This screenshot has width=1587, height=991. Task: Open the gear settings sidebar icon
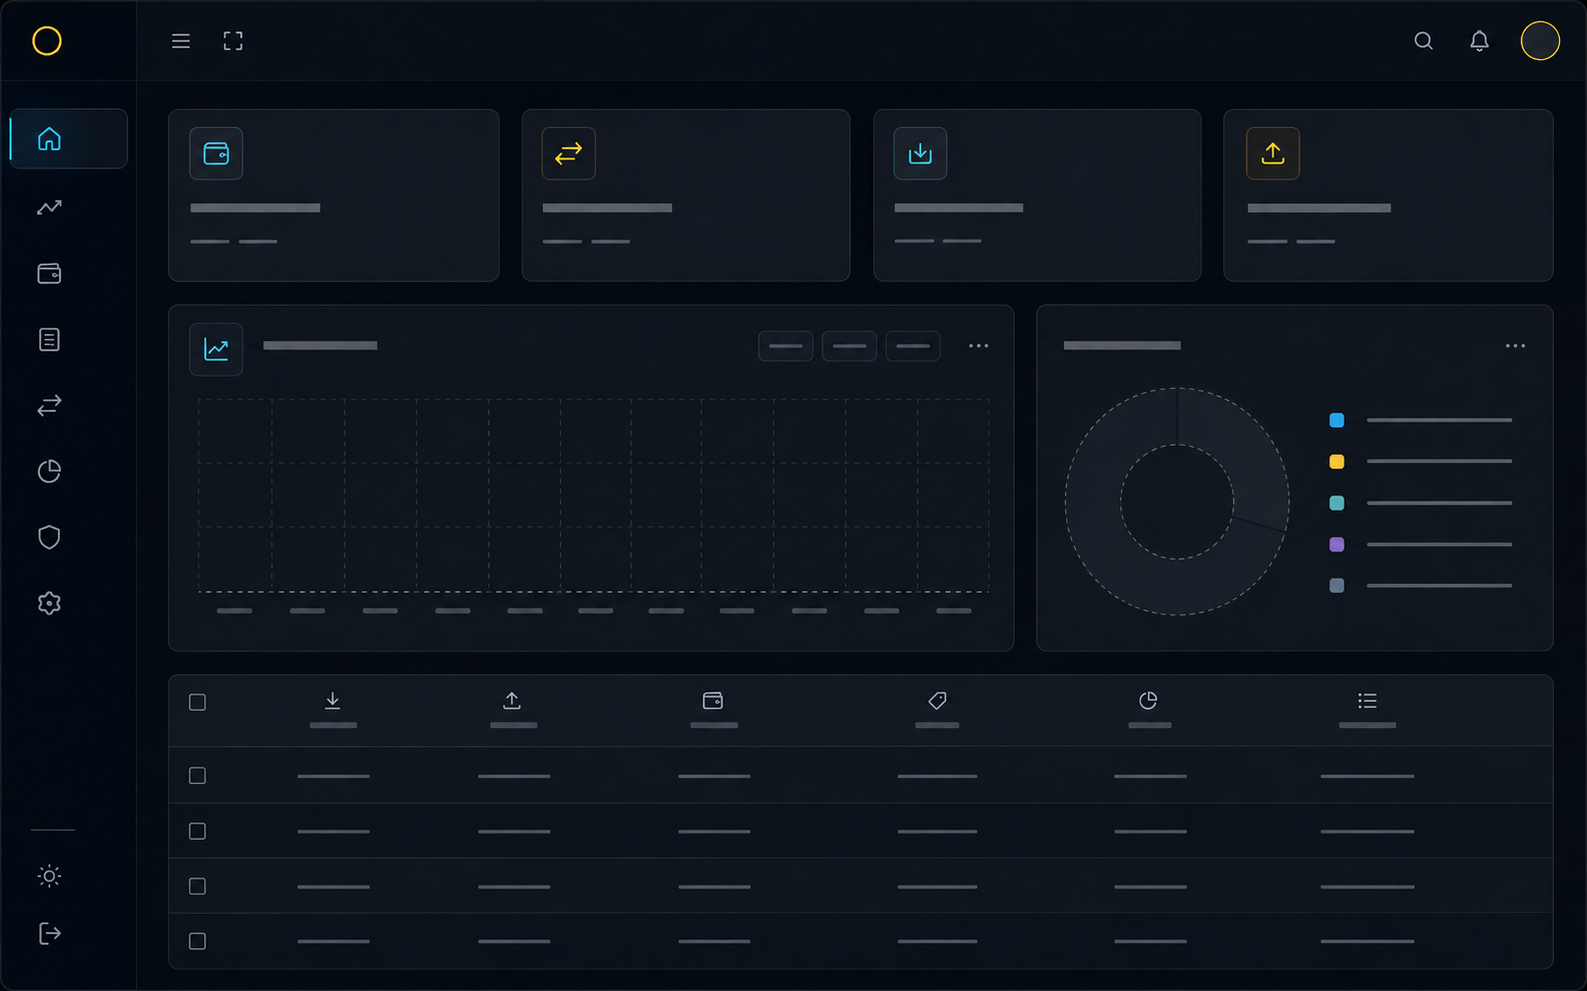pos(49,603)
